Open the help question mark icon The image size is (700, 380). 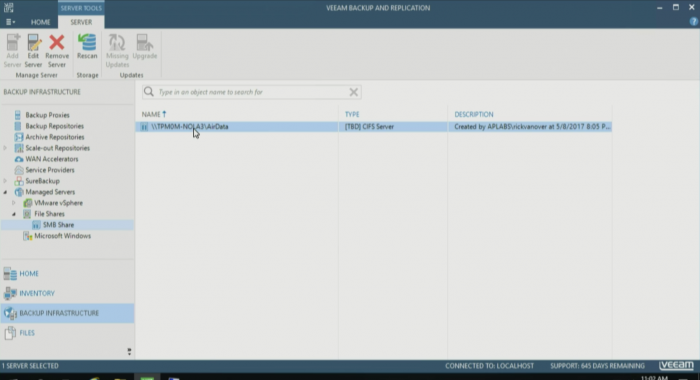693,21
